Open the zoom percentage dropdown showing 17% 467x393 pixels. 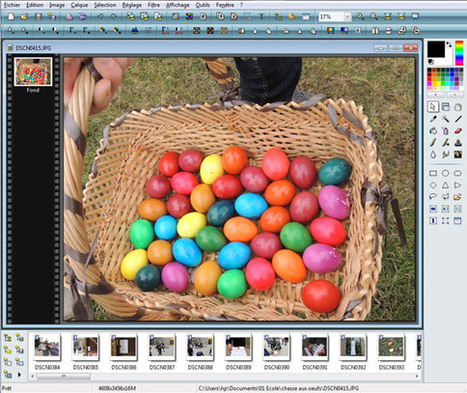[x=348, y=17]
